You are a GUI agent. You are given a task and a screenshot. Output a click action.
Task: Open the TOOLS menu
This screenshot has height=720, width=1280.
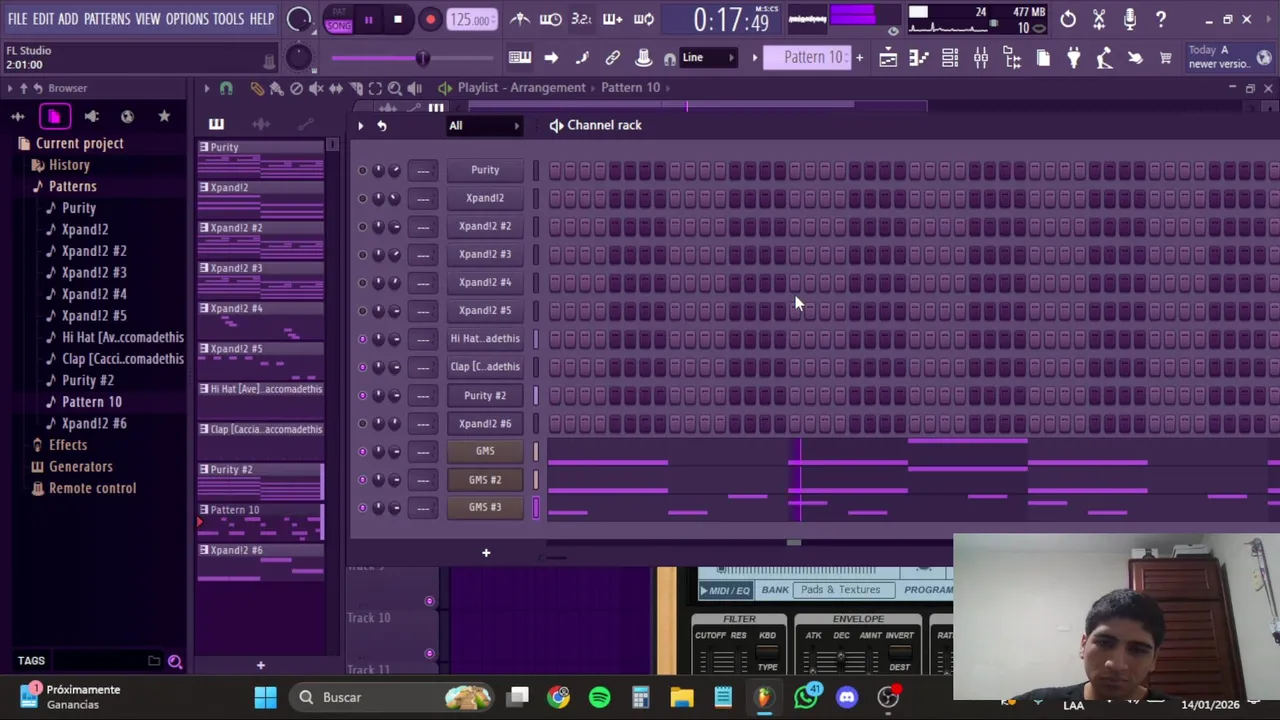coord(228,19)
